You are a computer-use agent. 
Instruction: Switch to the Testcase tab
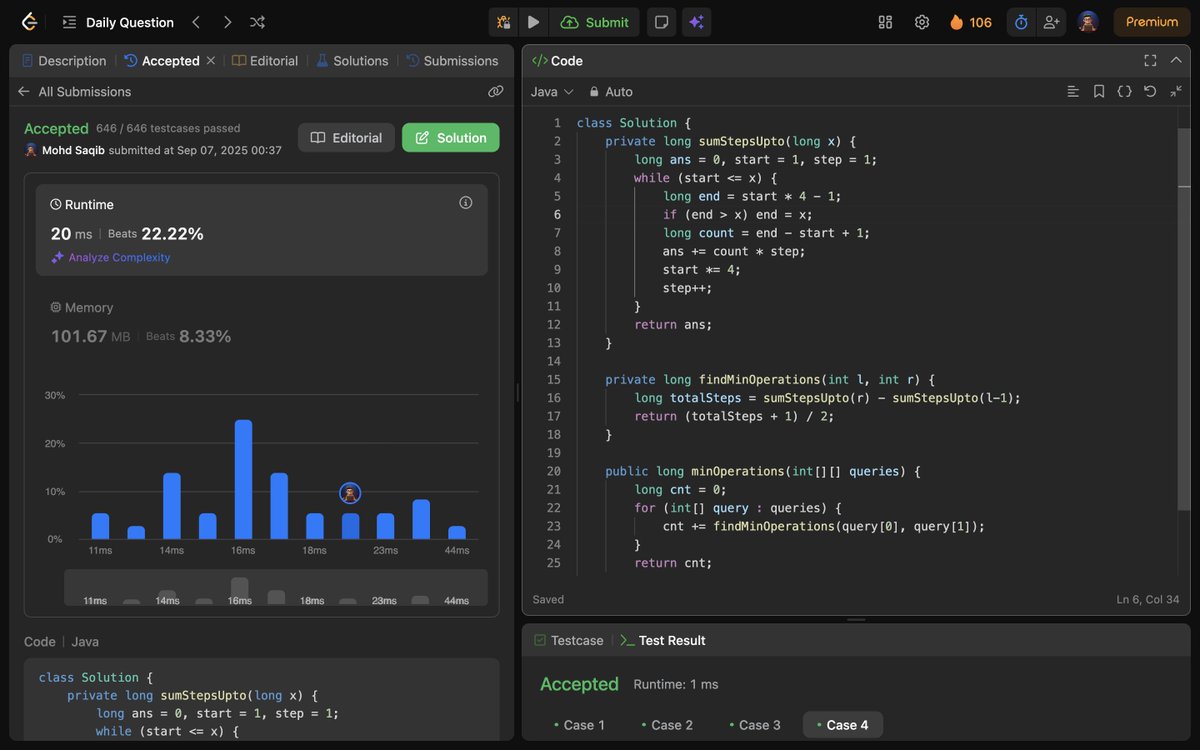pos(568,641)
